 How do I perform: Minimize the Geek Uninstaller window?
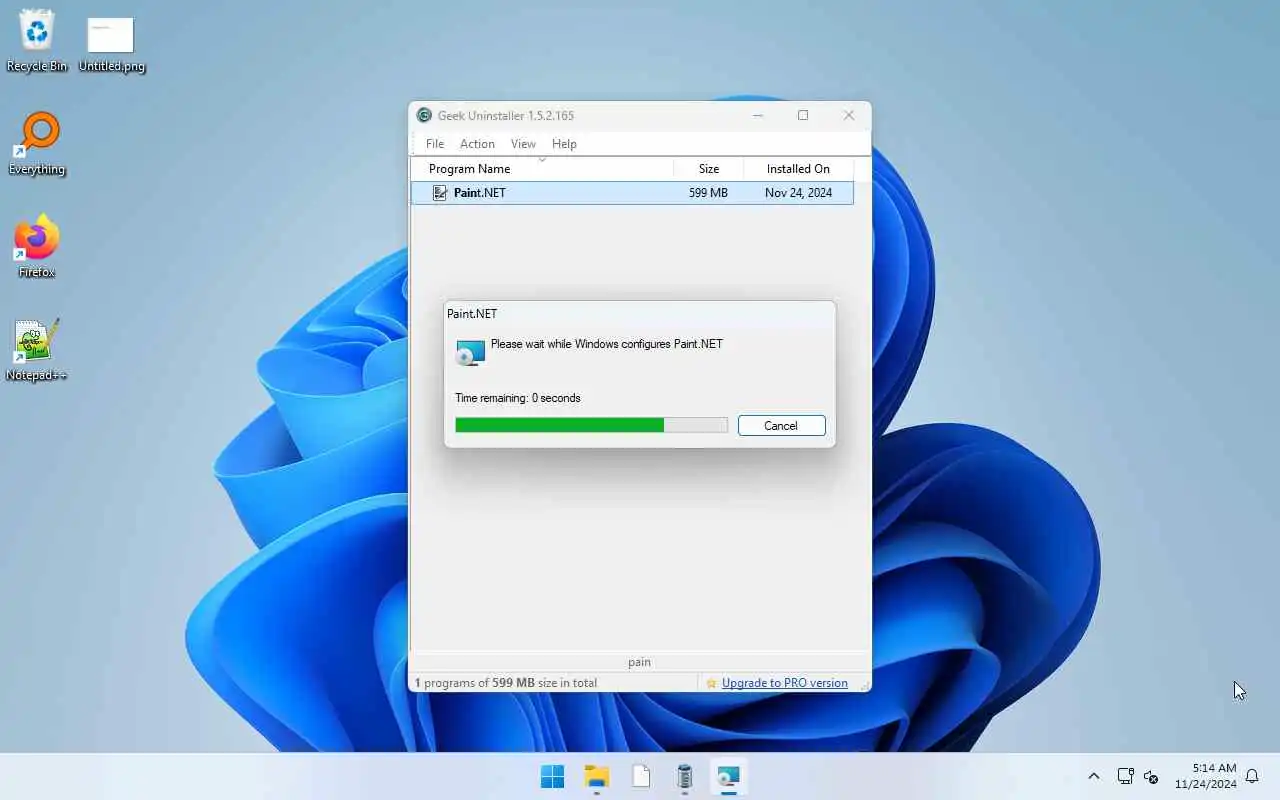757,115
